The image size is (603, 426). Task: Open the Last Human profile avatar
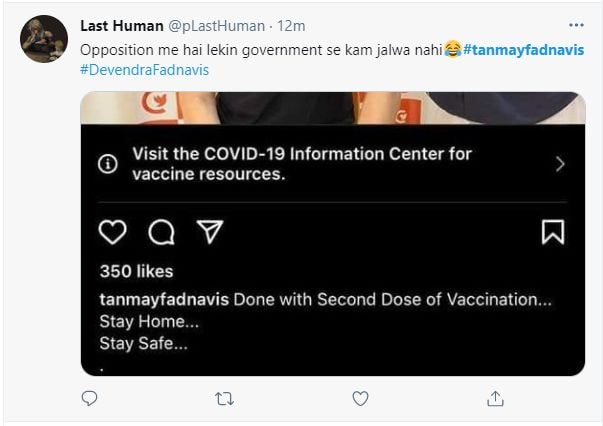[x=44, y=39]
